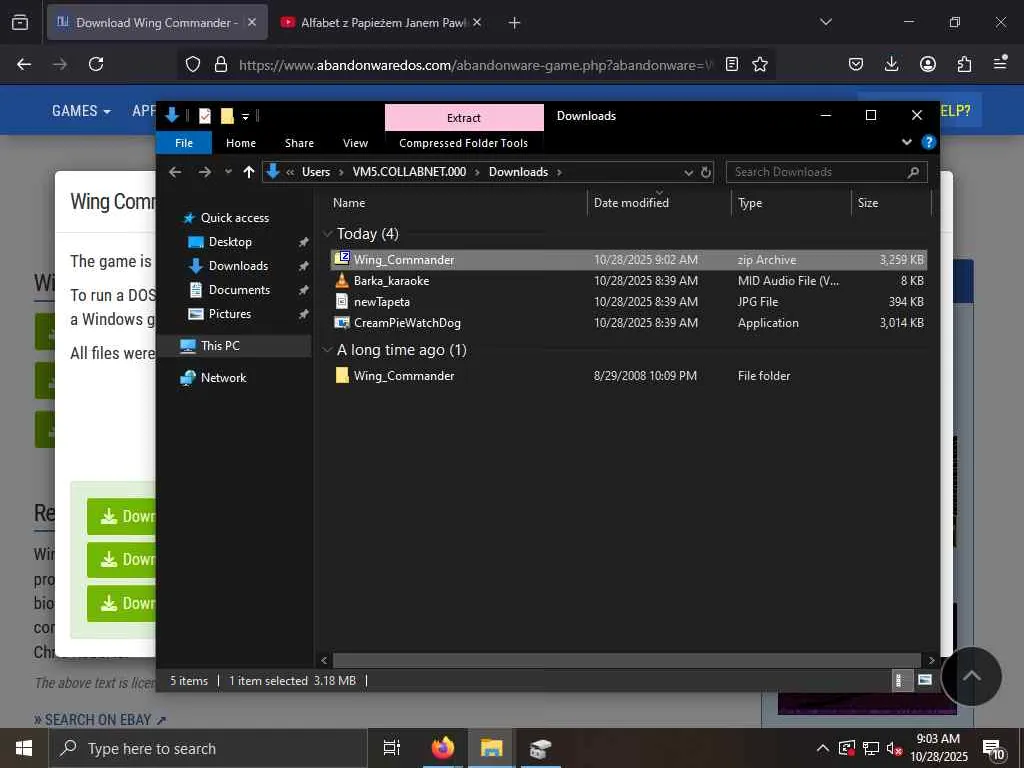Switch to Large icons view in status bar

(924, 680)
